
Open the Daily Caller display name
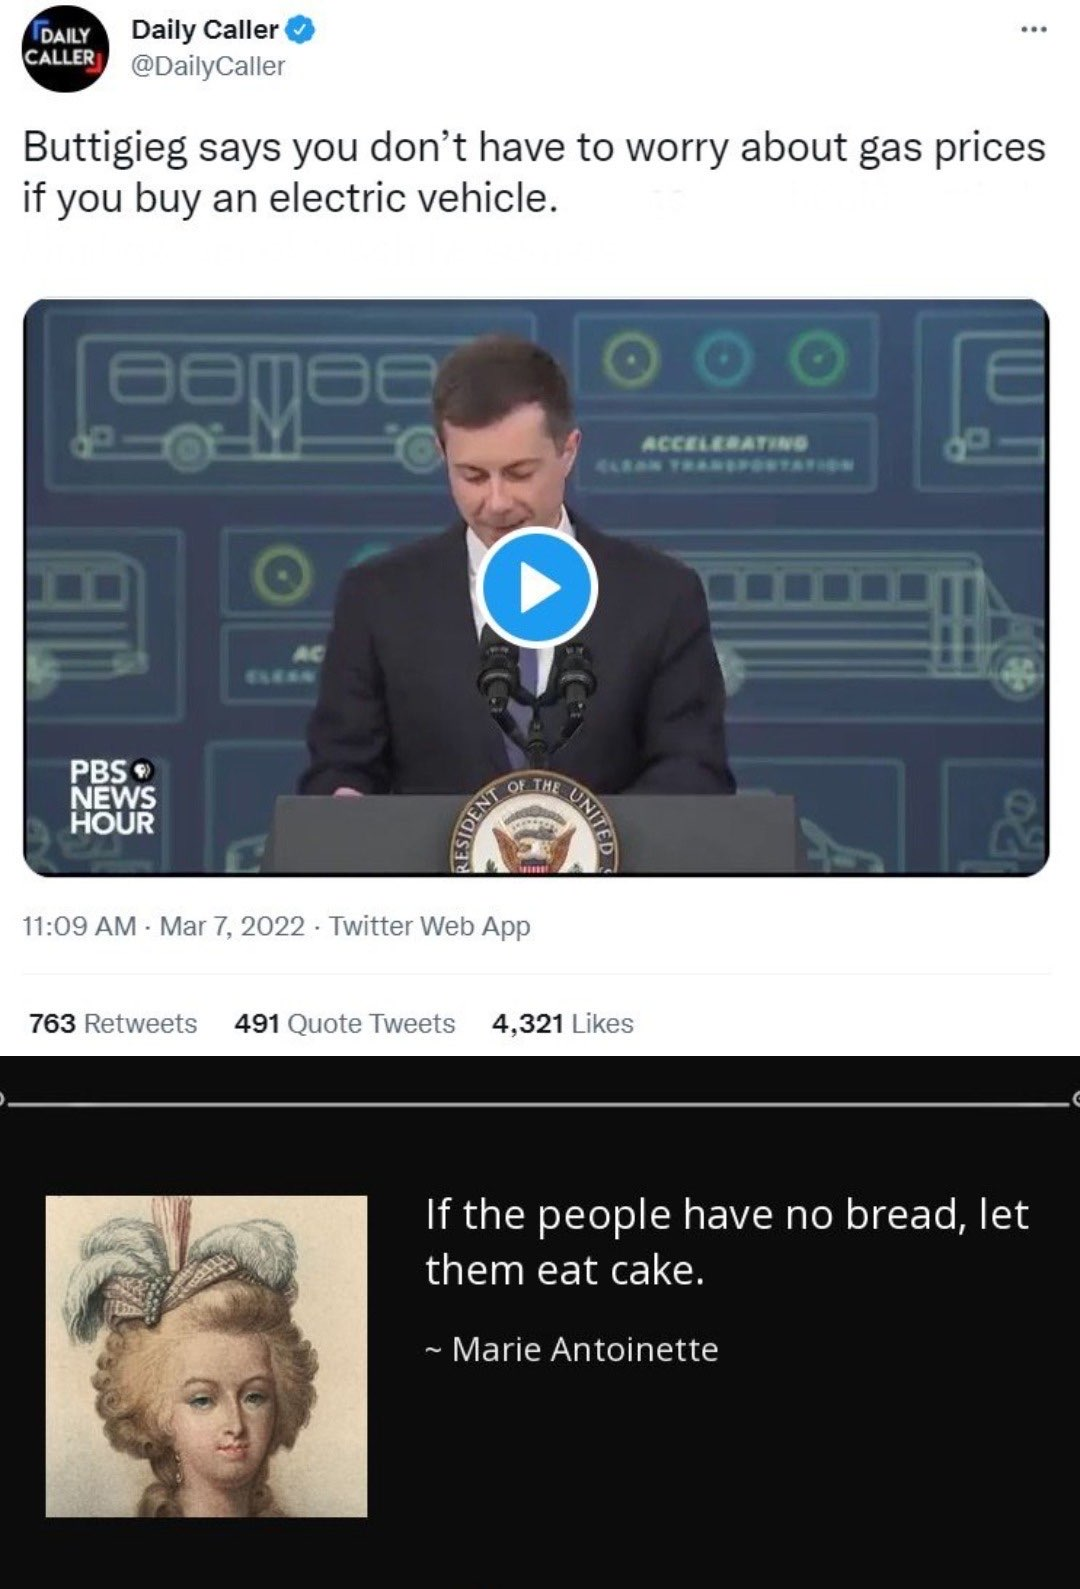pos(204,30)
